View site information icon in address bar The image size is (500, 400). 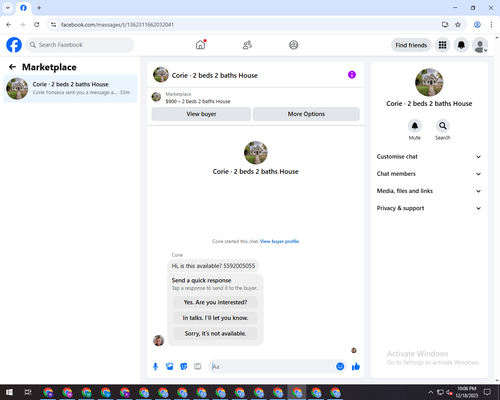(x=53, y=25)
